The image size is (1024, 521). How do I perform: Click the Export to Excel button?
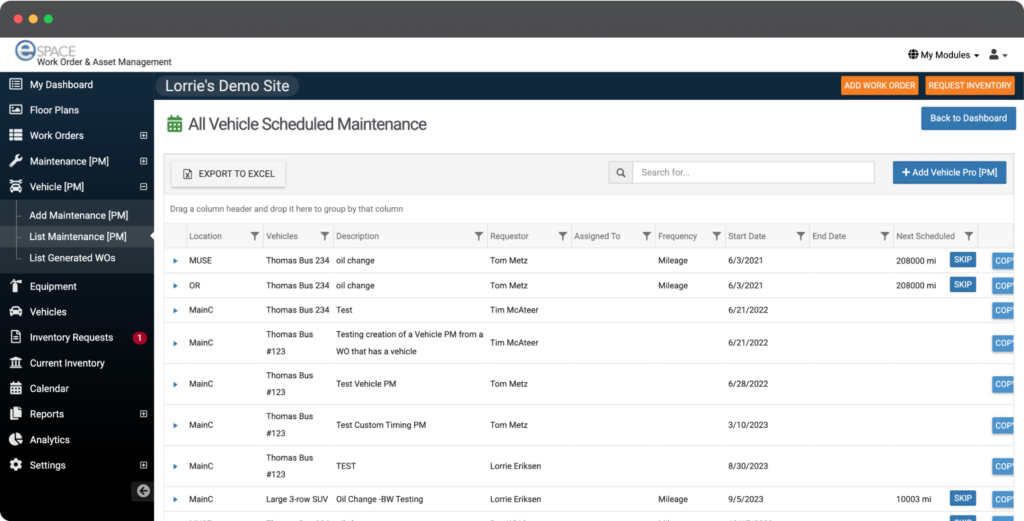[x=228, y=174]
